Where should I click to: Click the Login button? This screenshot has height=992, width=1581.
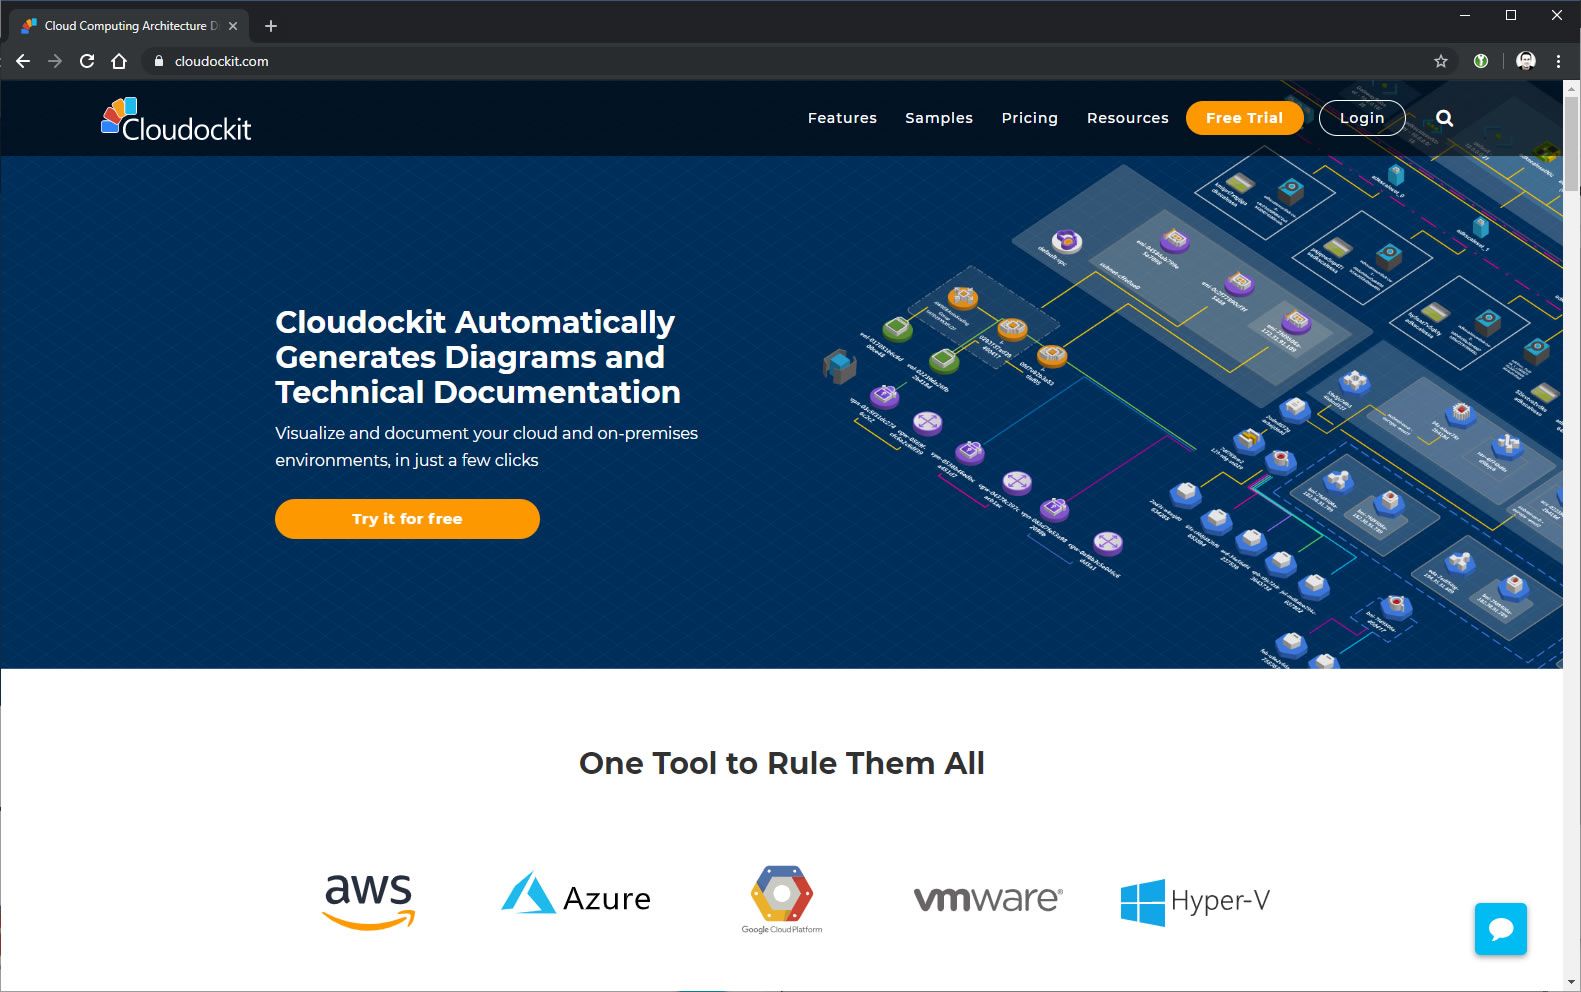(x=1362, y=118)
